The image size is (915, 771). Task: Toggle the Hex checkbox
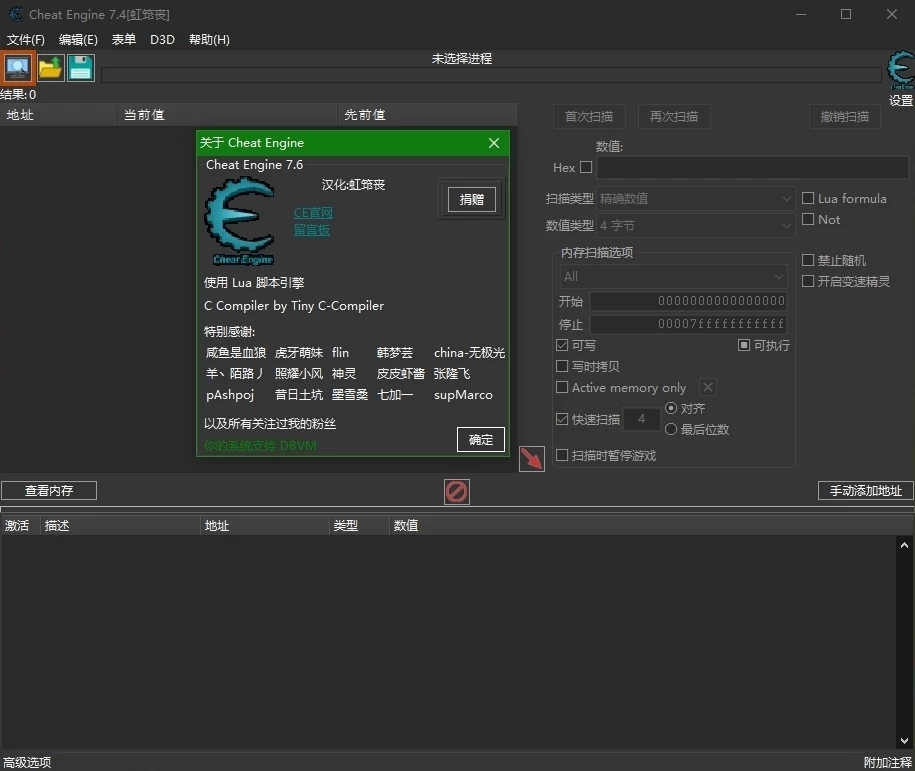(586, 168)
